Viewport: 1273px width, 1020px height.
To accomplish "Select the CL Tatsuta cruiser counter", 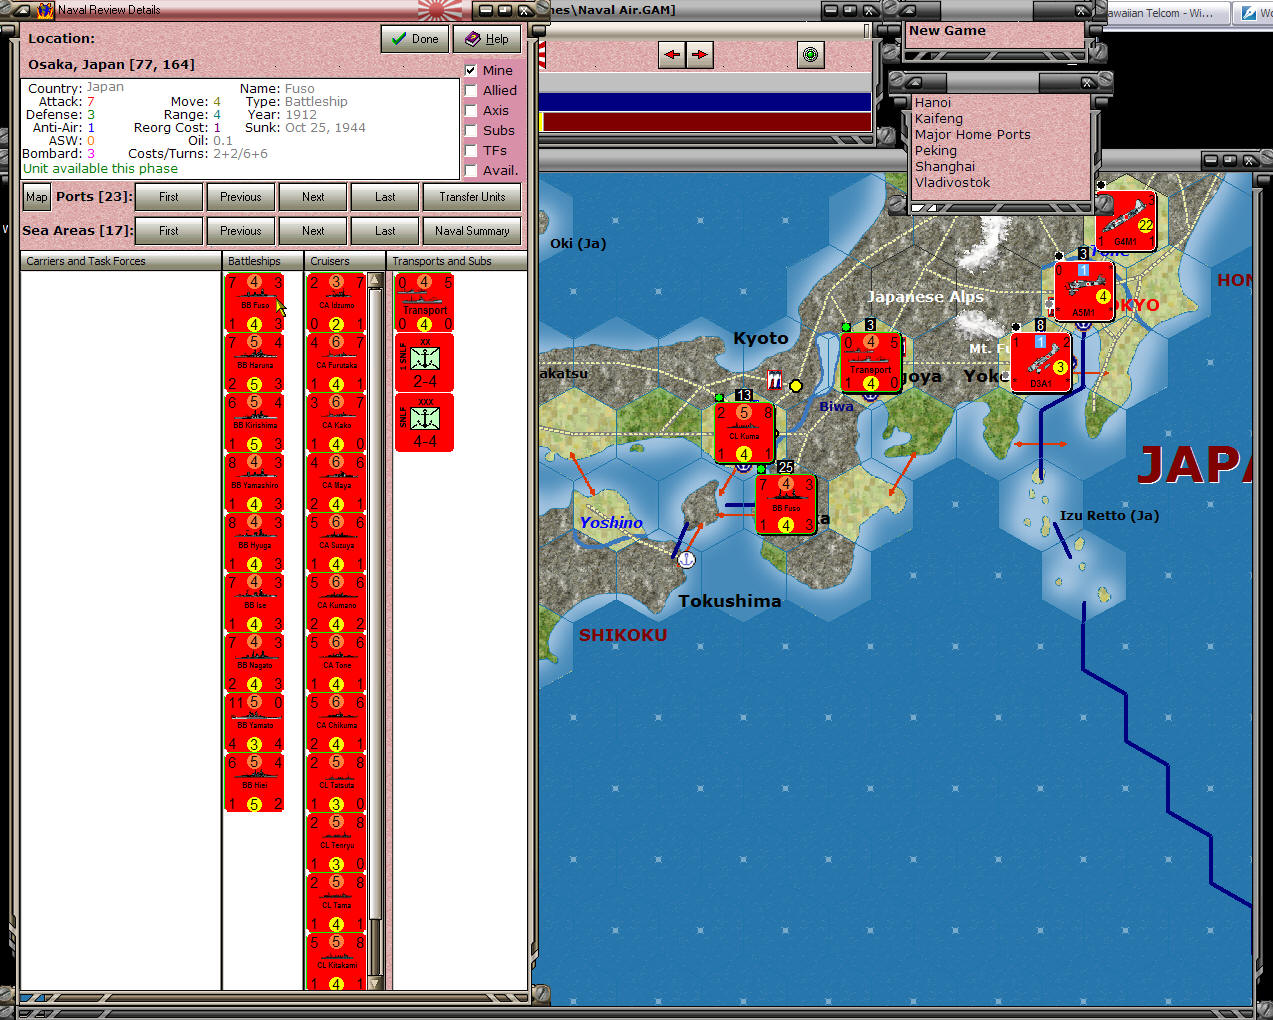I will pos(336,782).
